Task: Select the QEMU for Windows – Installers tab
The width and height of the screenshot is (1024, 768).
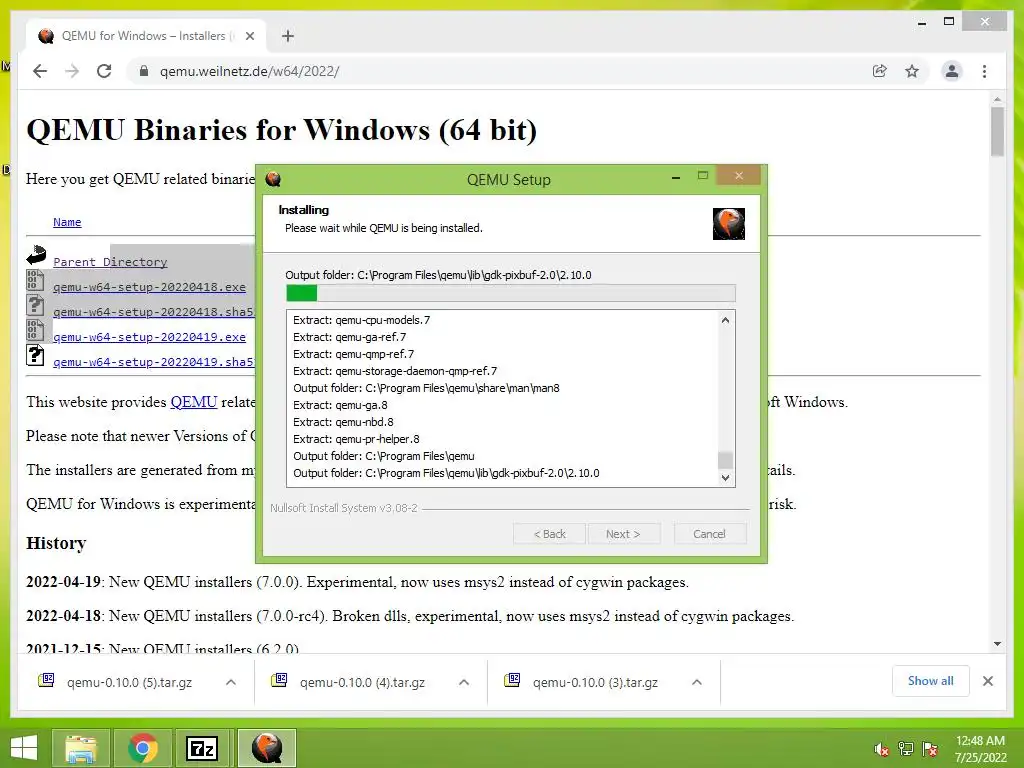Action: (146, 36)
